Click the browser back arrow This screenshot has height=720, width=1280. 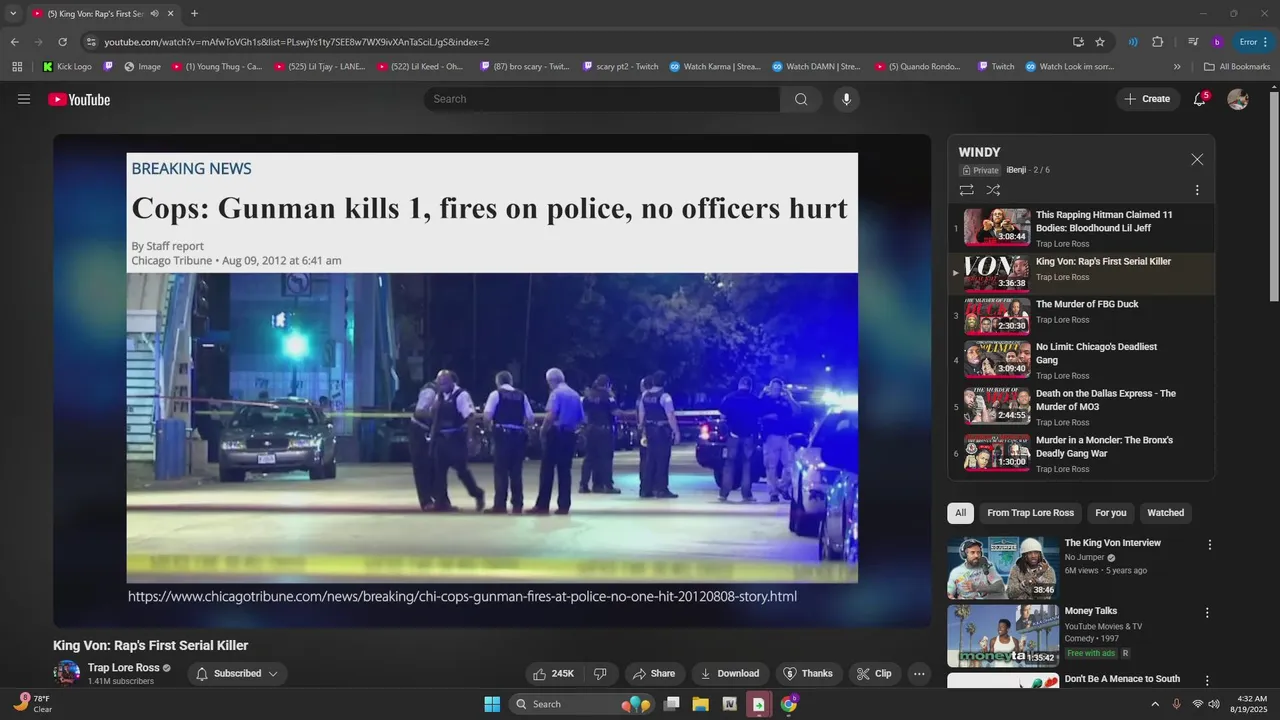(14, 42)
